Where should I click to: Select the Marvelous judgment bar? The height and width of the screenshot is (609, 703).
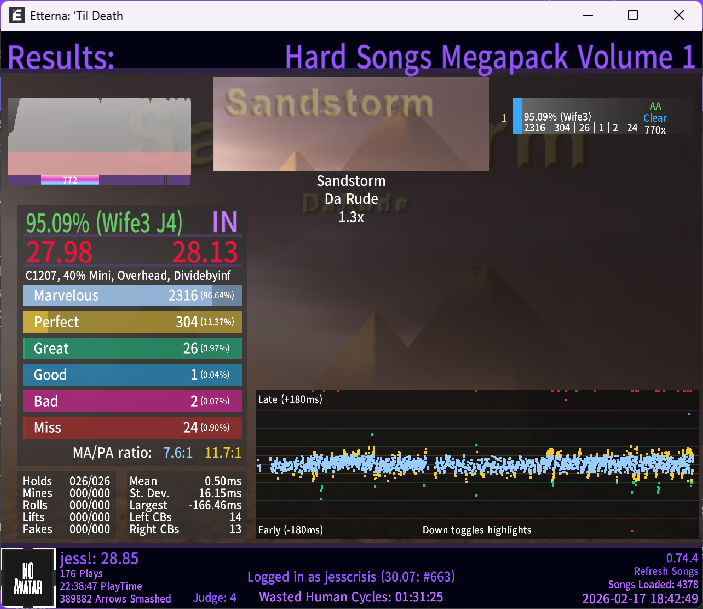click(132, 296)
